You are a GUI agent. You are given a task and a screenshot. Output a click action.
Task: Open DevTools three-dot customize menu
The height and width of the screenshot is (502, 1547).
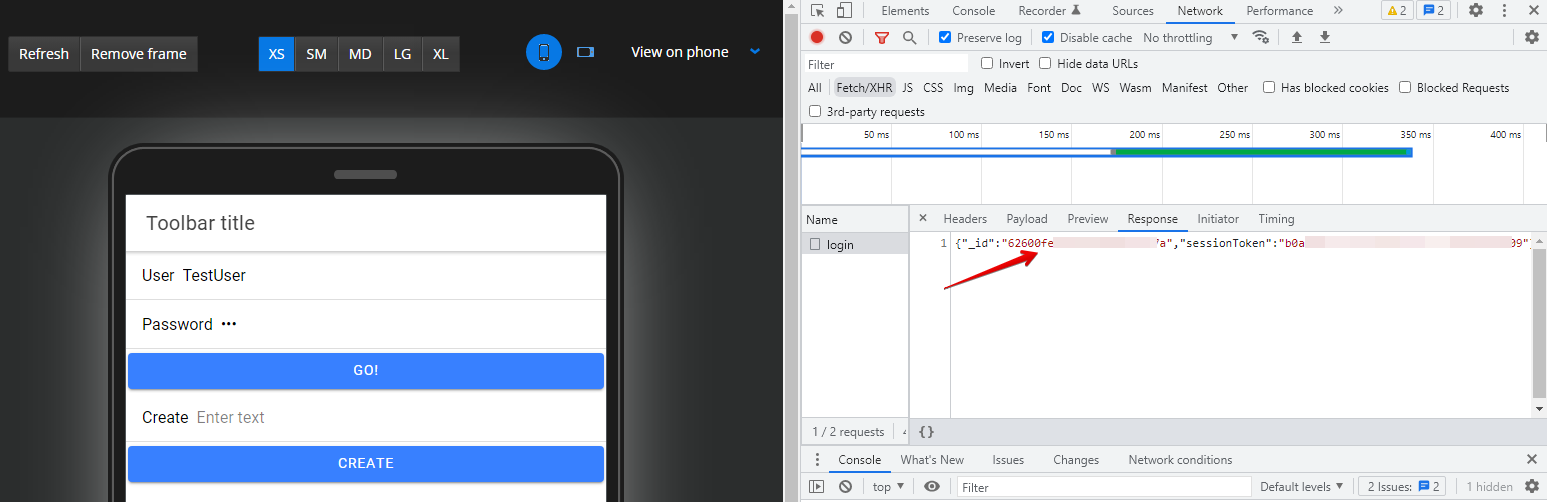click(1504, 11)
